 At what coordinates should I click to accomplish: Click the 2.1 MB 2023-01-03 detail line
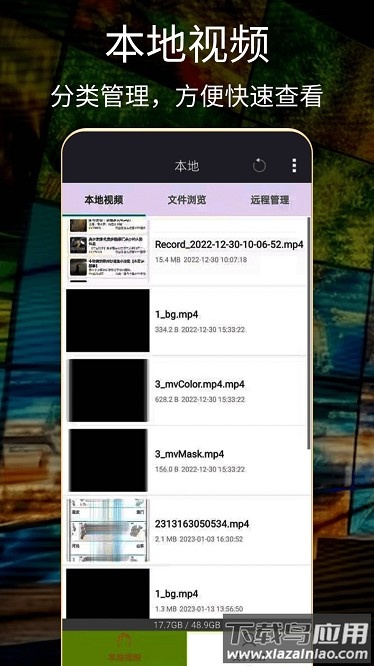[x=199, y=539]
